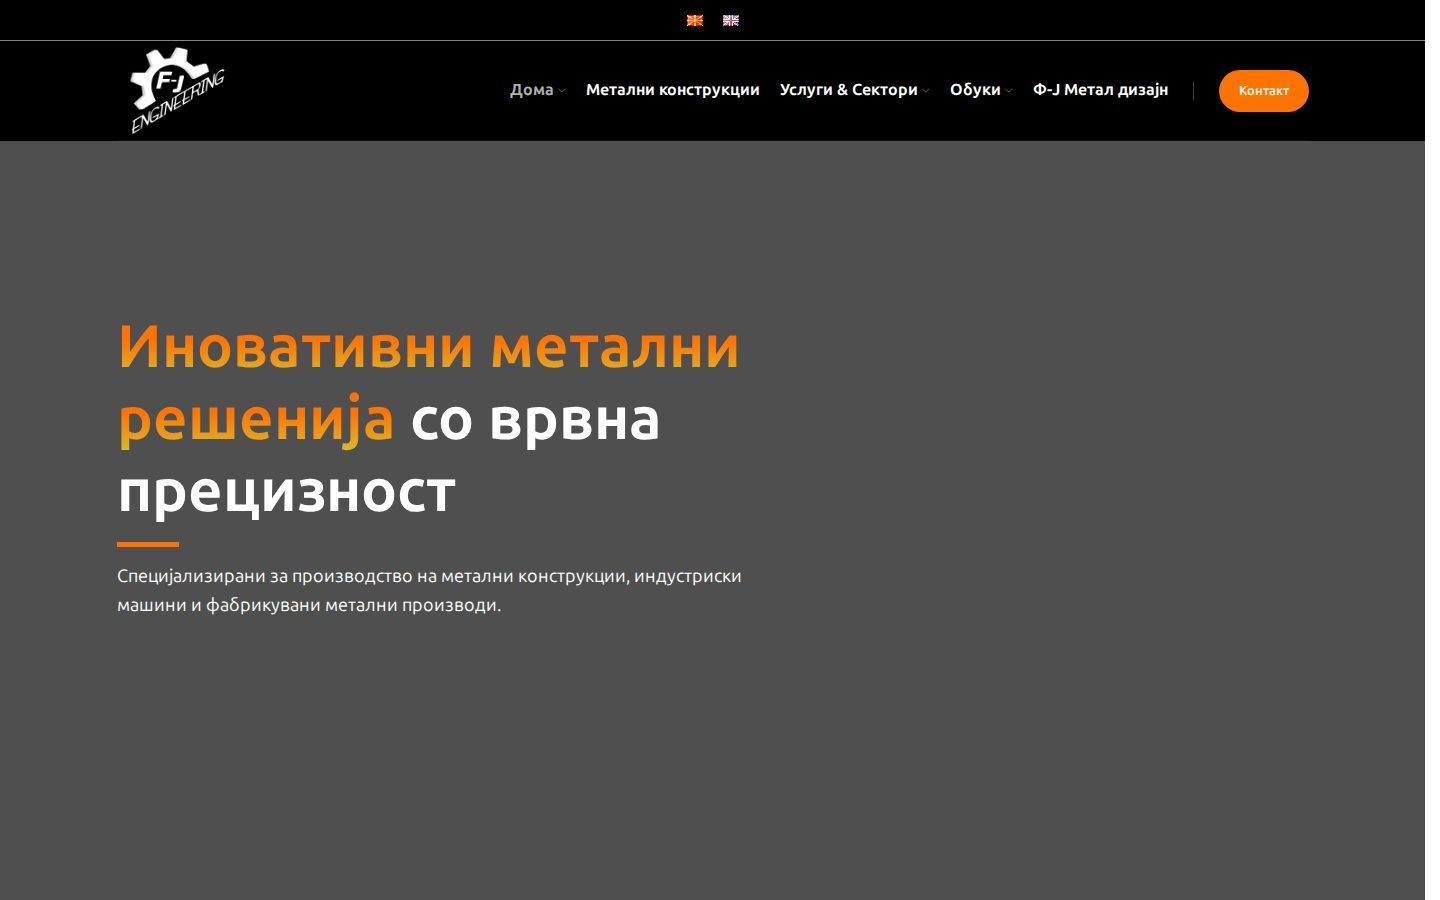Expand the Дома submenu chevron
Screen dimensions: 1440x900
point(562,91)
